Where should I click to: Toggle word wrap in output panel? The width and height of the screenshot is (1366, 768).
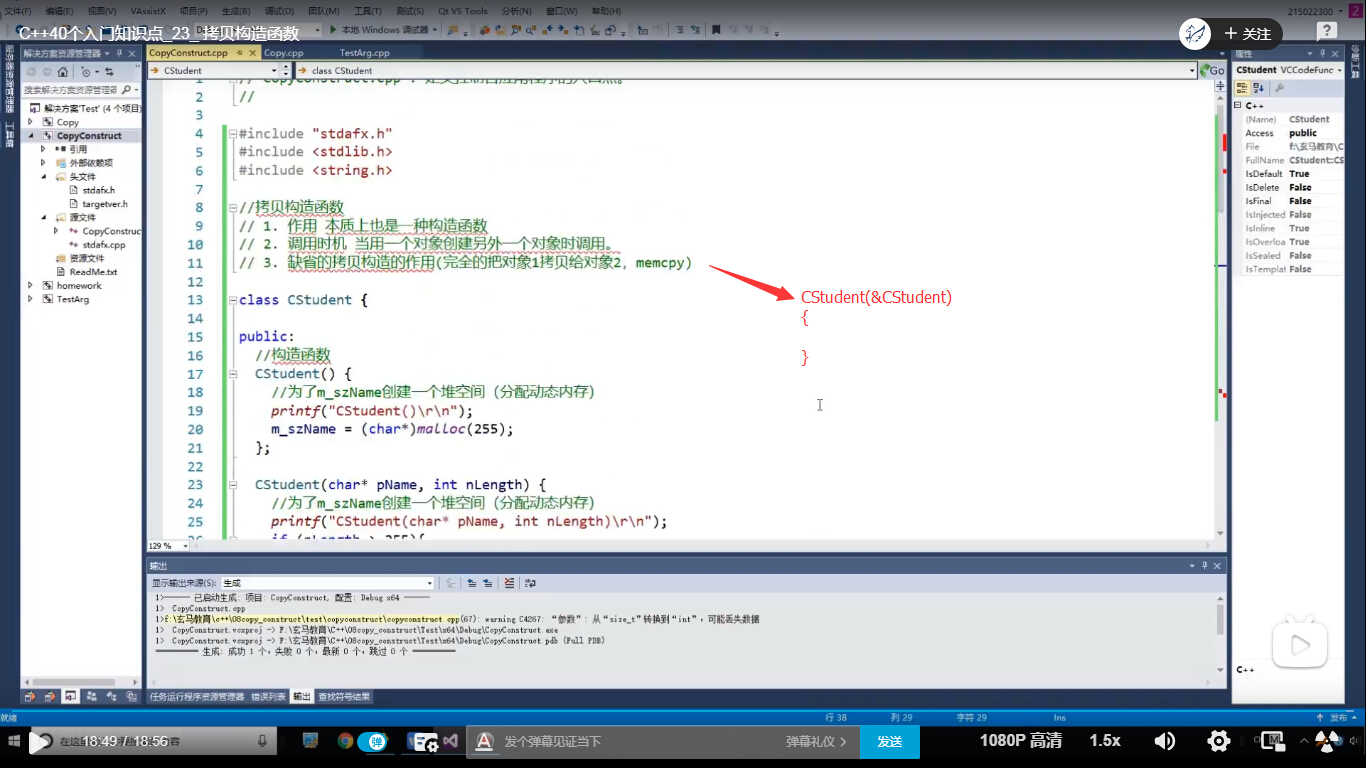click(x=530, y=583)
